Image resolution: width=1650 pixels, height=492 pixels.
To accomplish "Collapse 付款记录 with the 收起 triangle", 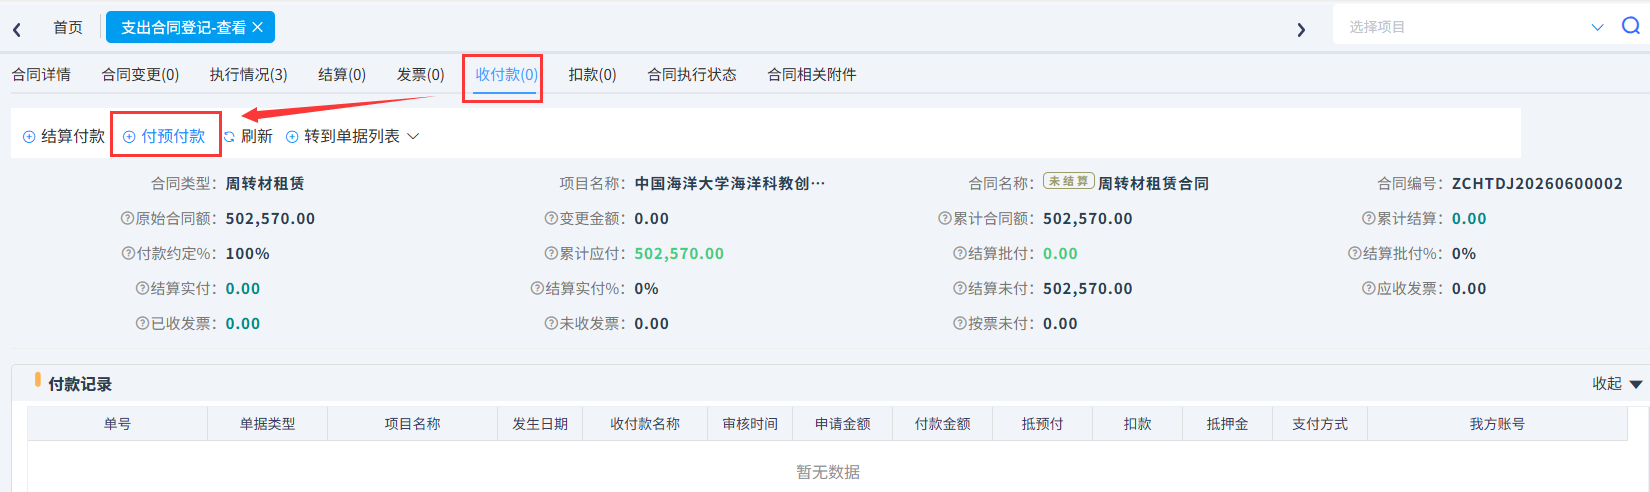I will pyautogui.click(x=1636, y=384).
